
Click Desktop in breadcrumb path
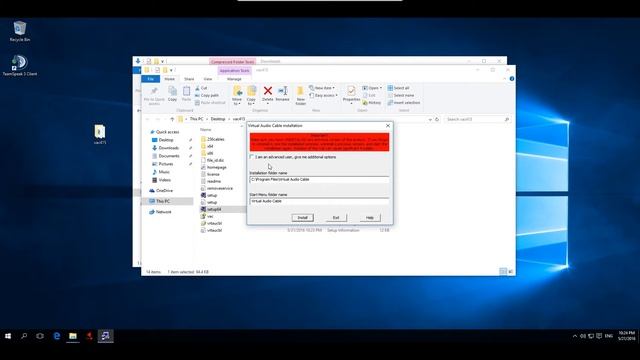(x=218, y=119)
